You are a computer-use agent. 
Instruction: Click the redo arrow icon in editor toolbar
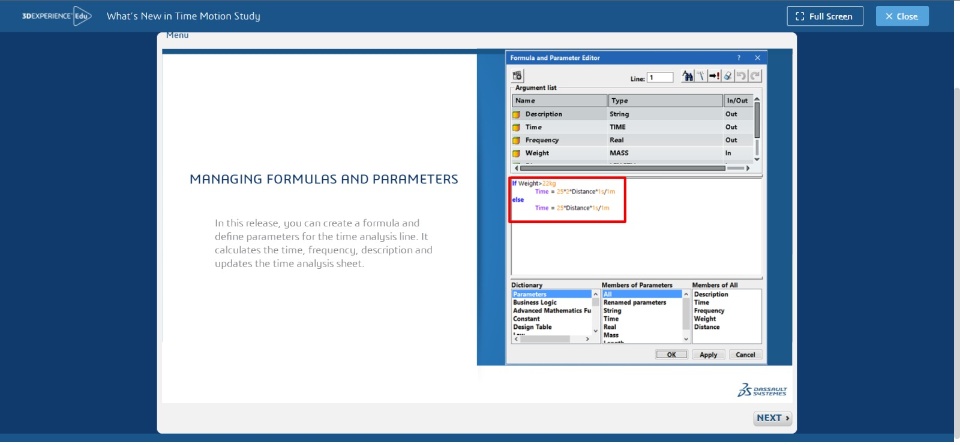(755, 76)
